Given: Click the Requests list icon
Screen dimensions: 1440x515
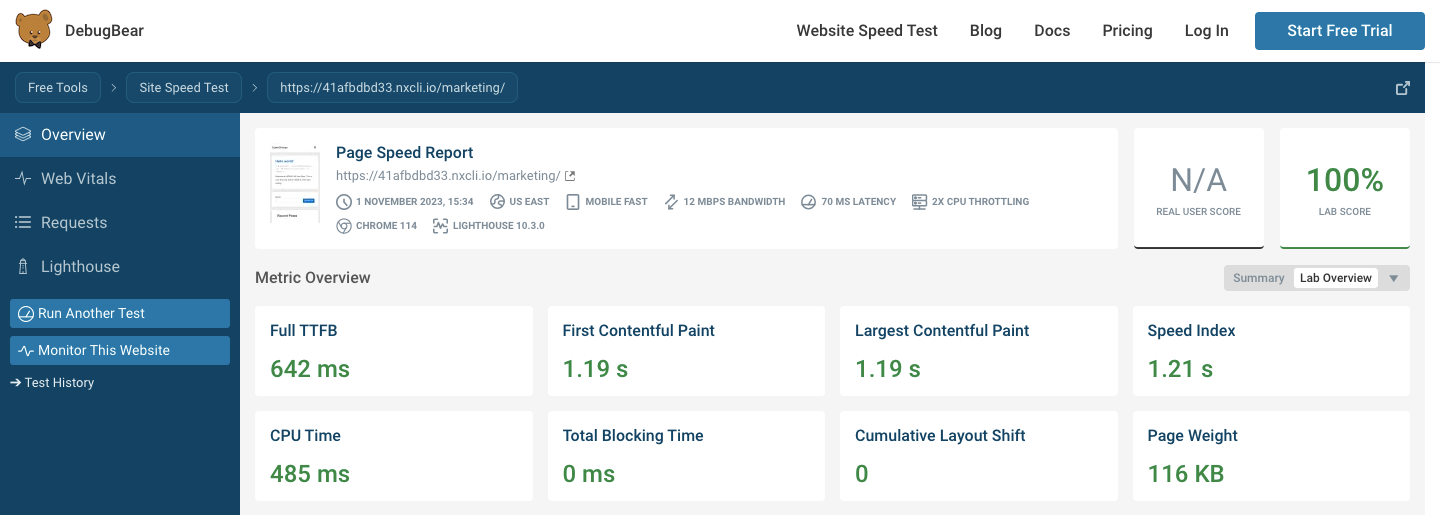Looking at the screenshot, I should (x=23, y=223).
